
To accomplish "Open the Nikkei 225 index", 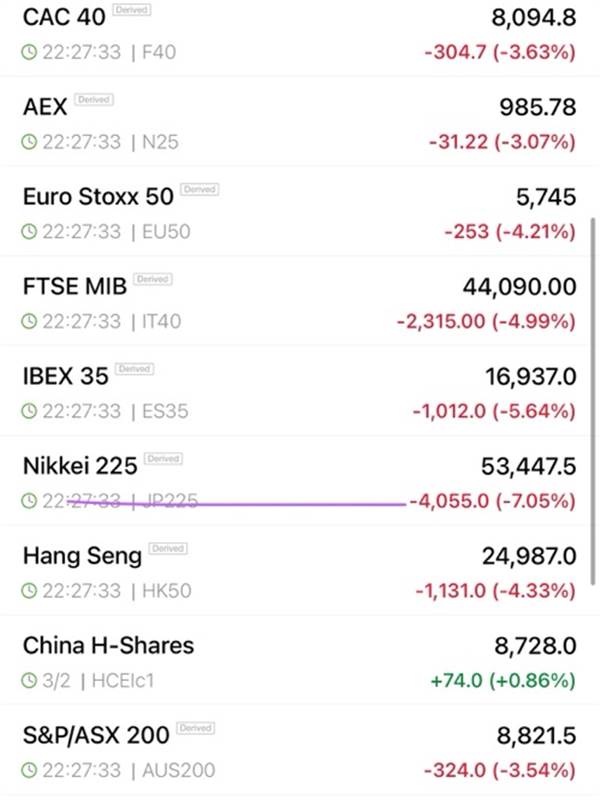I will 79,466.
